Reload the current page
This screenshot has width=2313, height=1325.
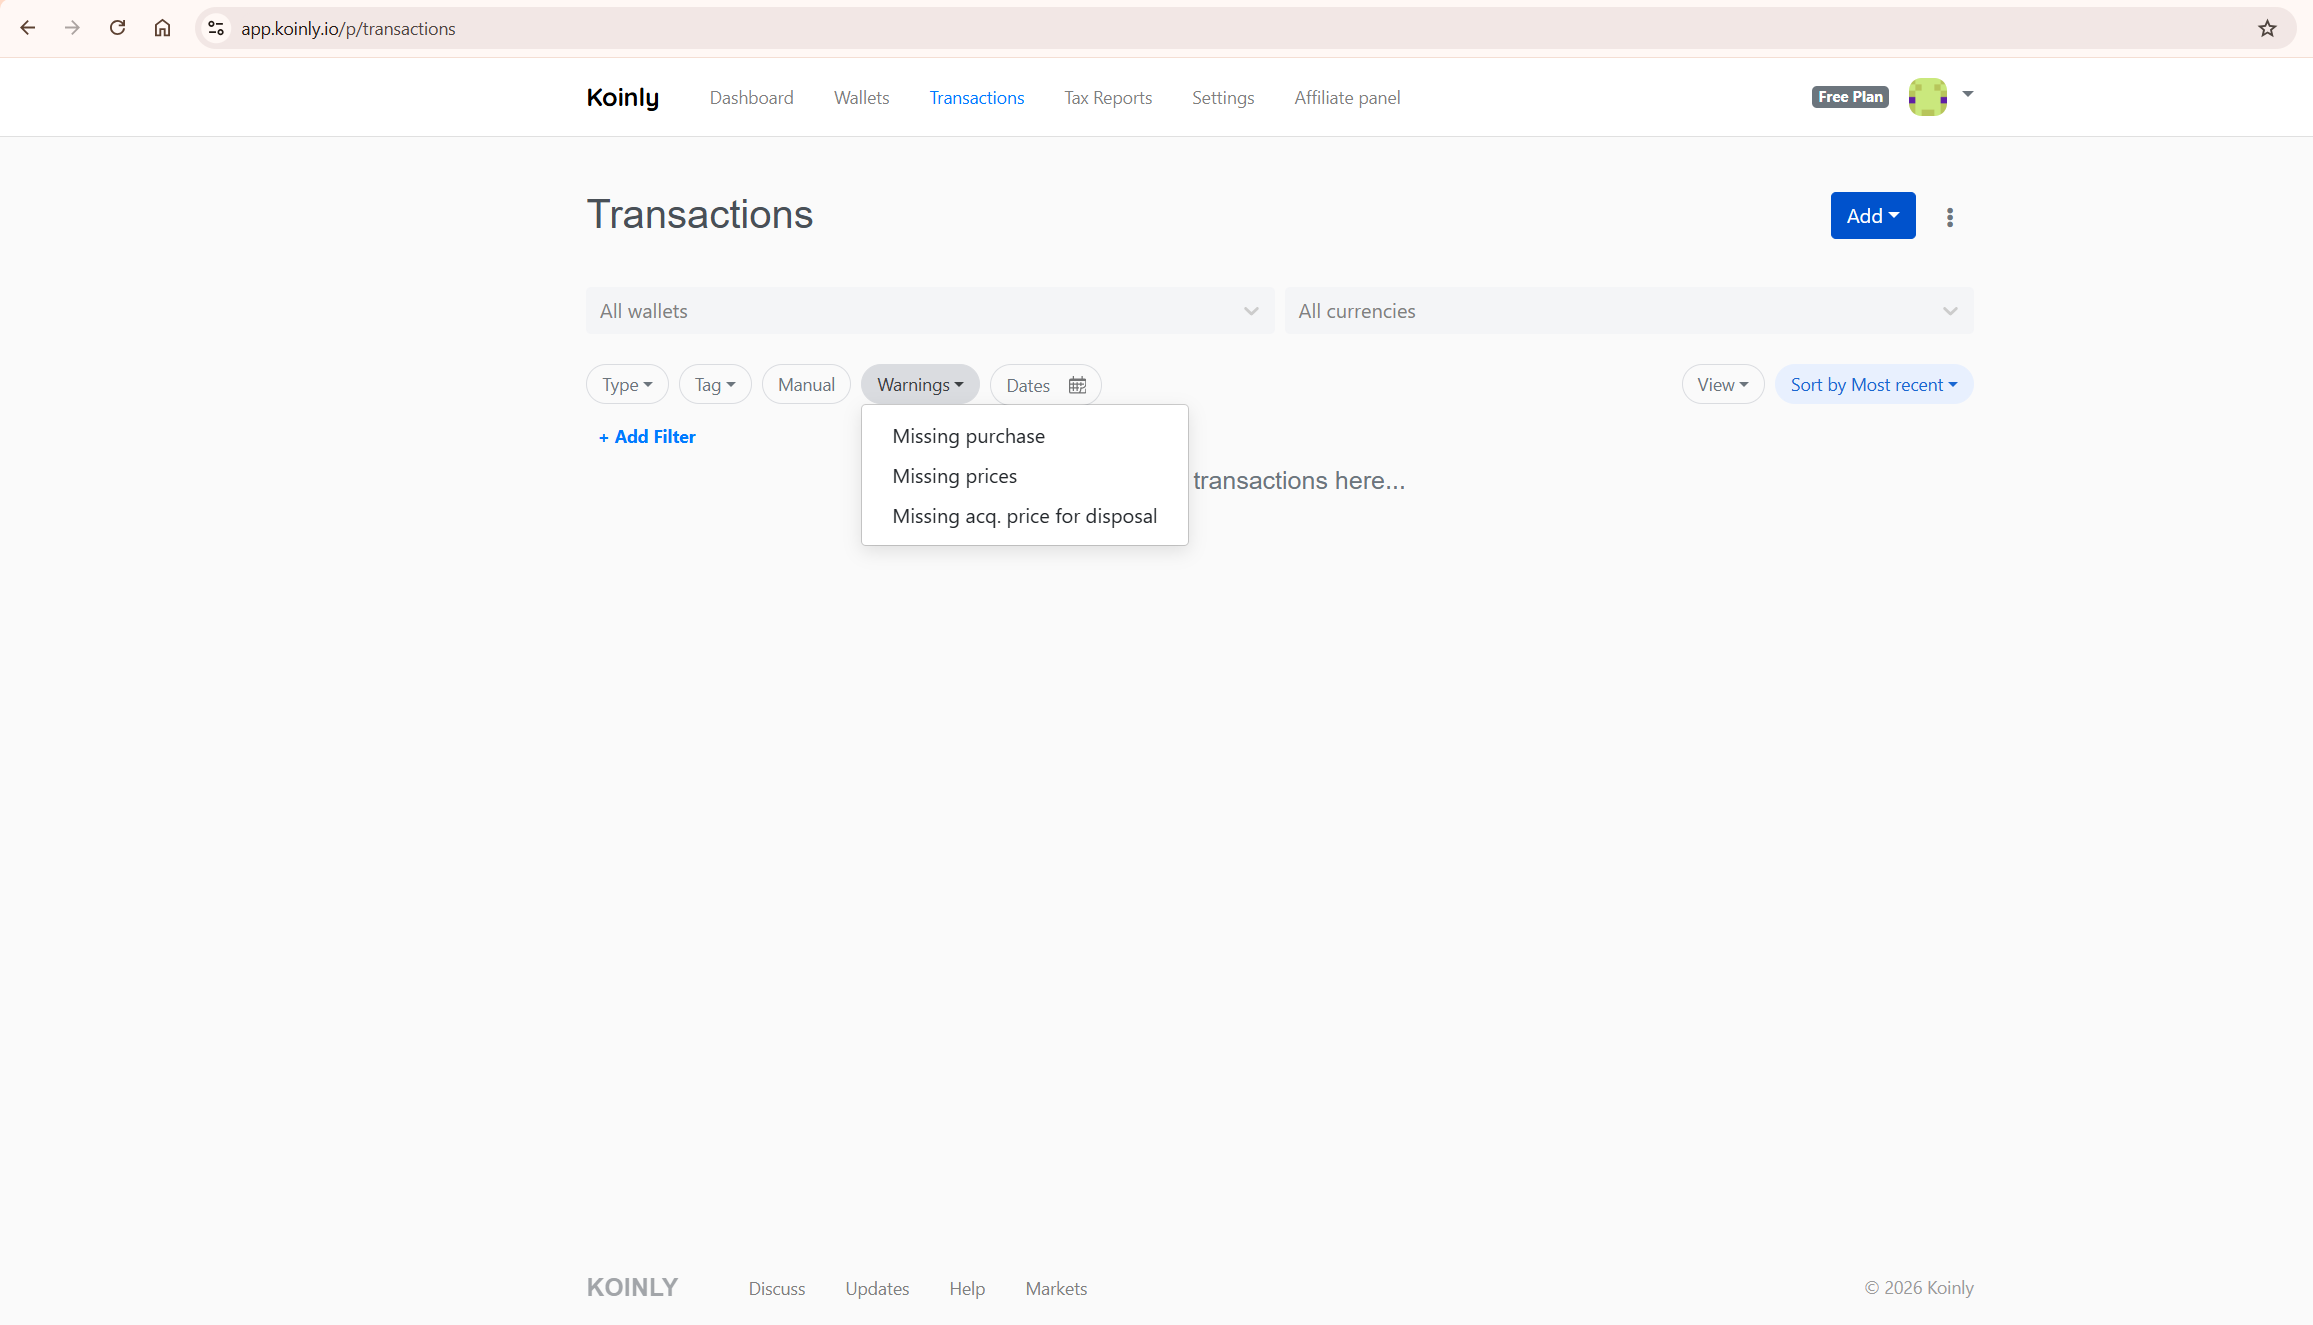[x=117, y=28]
